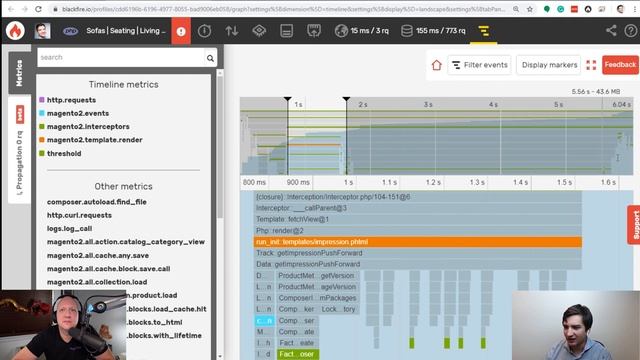
Task: Click the metrics panel scrollbar
Action: click(220, 147)
